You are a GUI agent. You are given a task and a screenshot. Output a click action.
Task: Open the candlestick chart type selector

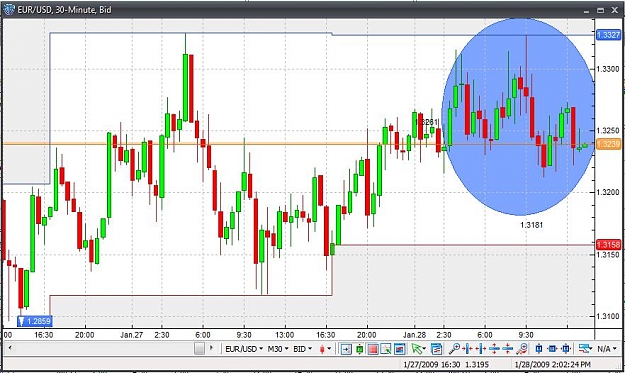pos(322,349)
